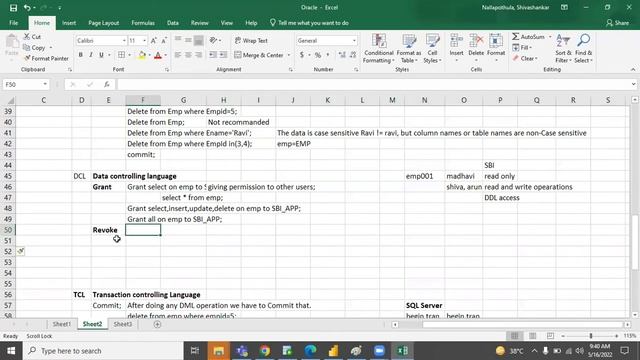Image resolution: width=640 pixels, height=360 pixels.
Task: Increase indent in Alignment group
Action: click(x=223, y=55)
